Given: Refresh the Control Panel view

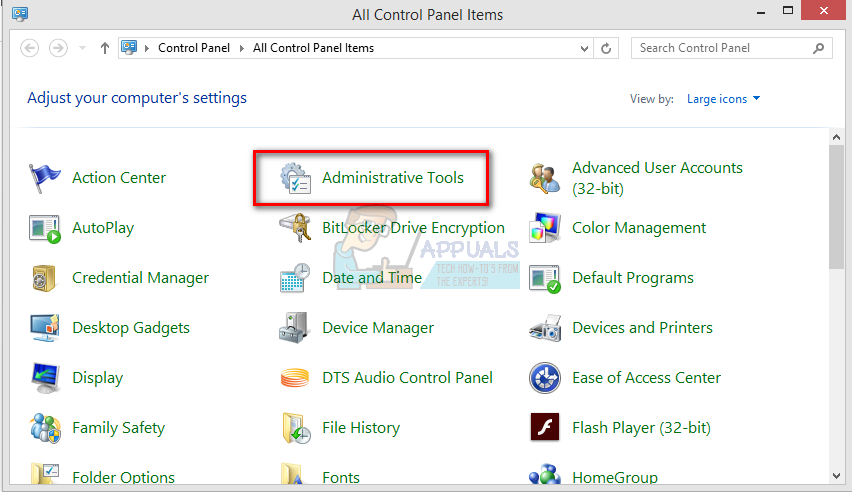Looking at the screenshot, I should 606,48.
